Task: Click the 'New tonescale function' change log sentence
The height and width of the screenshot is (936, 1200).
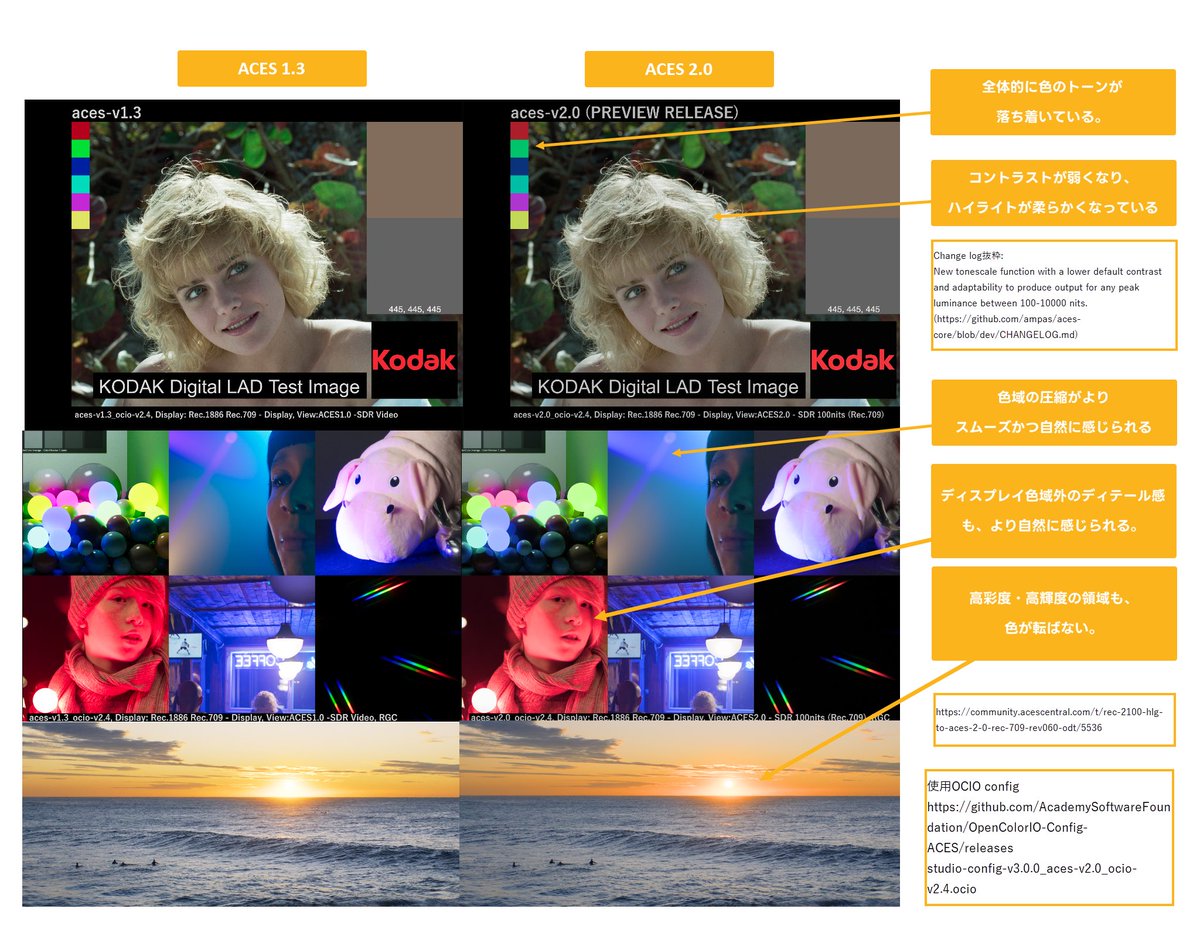Action: [1050, 287]
